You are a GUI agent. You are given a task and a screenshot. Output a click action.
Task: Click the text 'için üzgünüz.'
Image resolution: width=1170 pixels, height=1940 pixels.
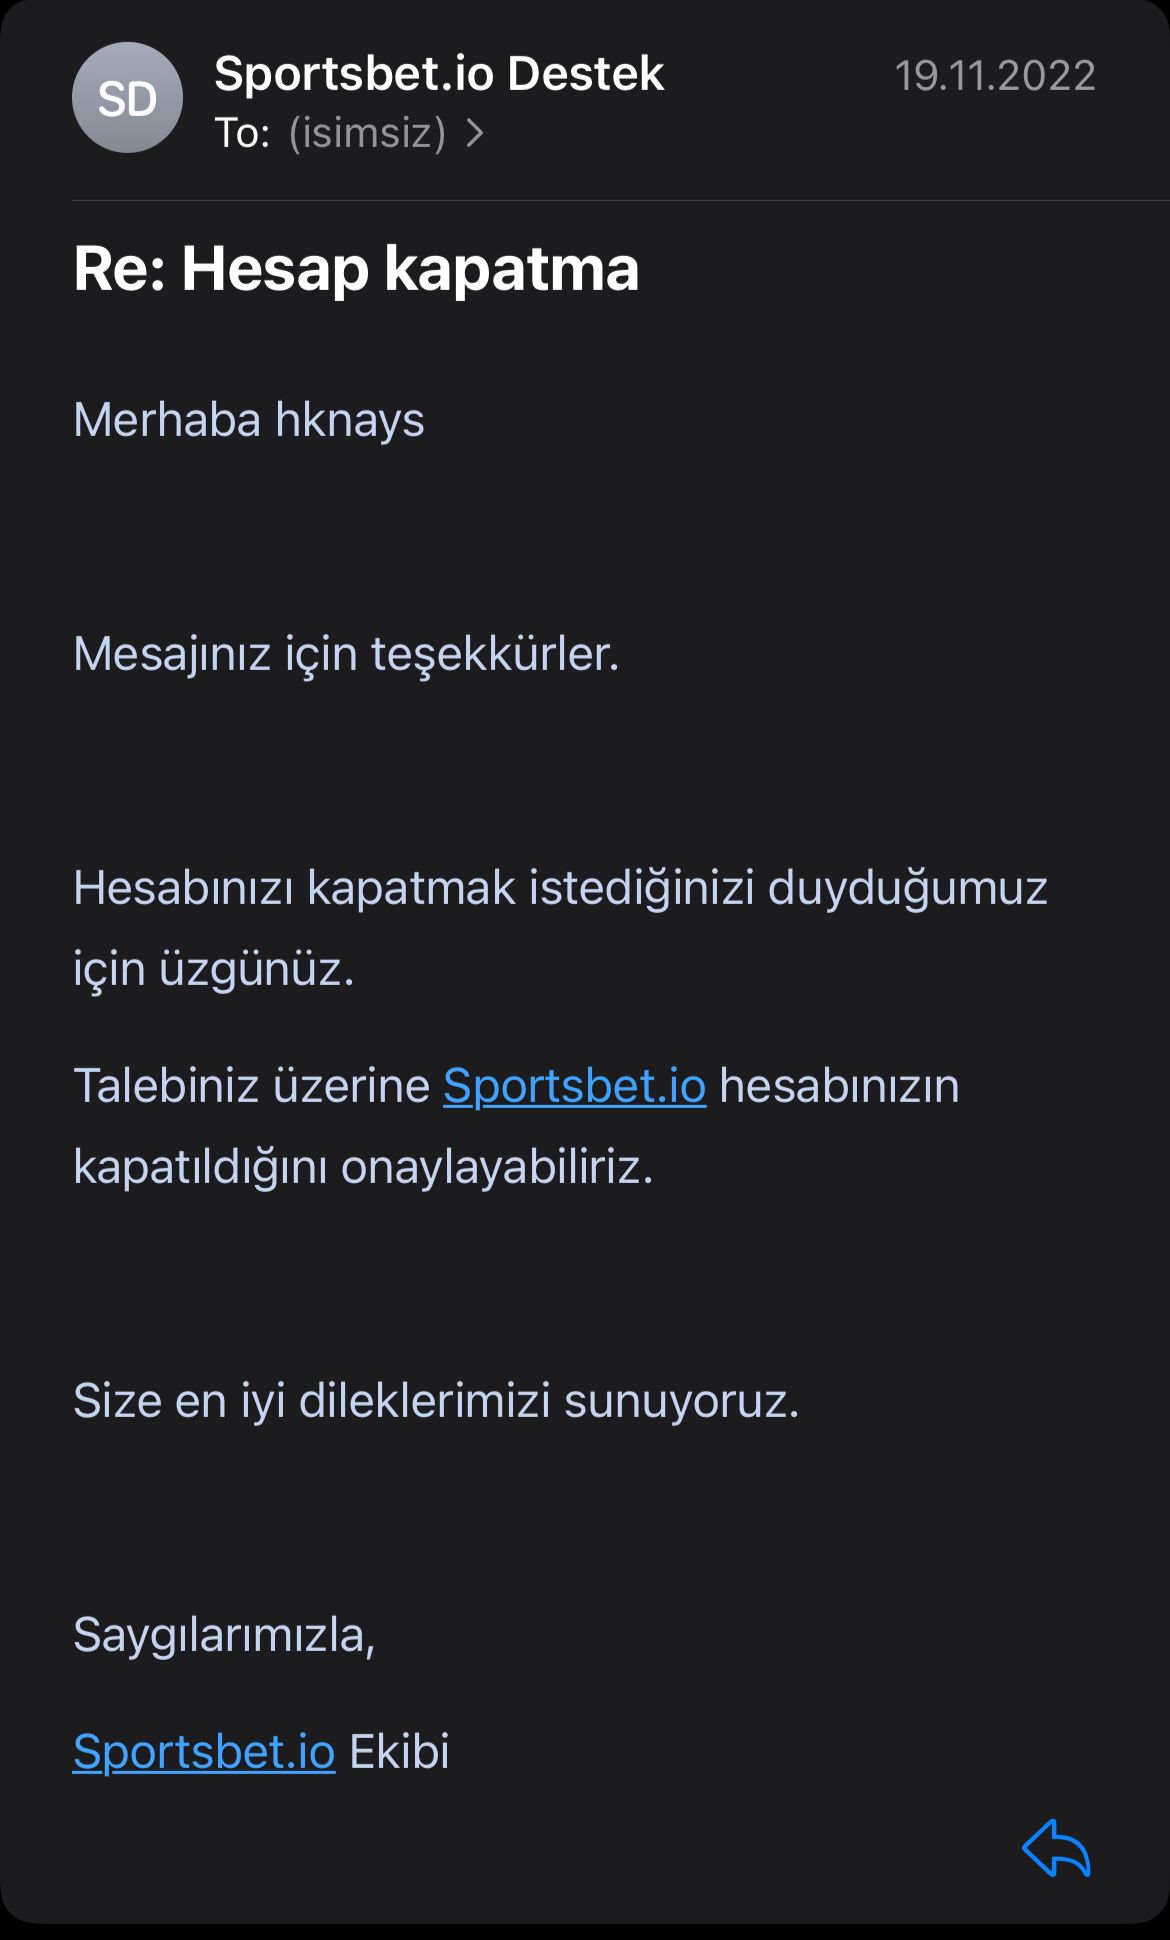[x=214, y=970]
